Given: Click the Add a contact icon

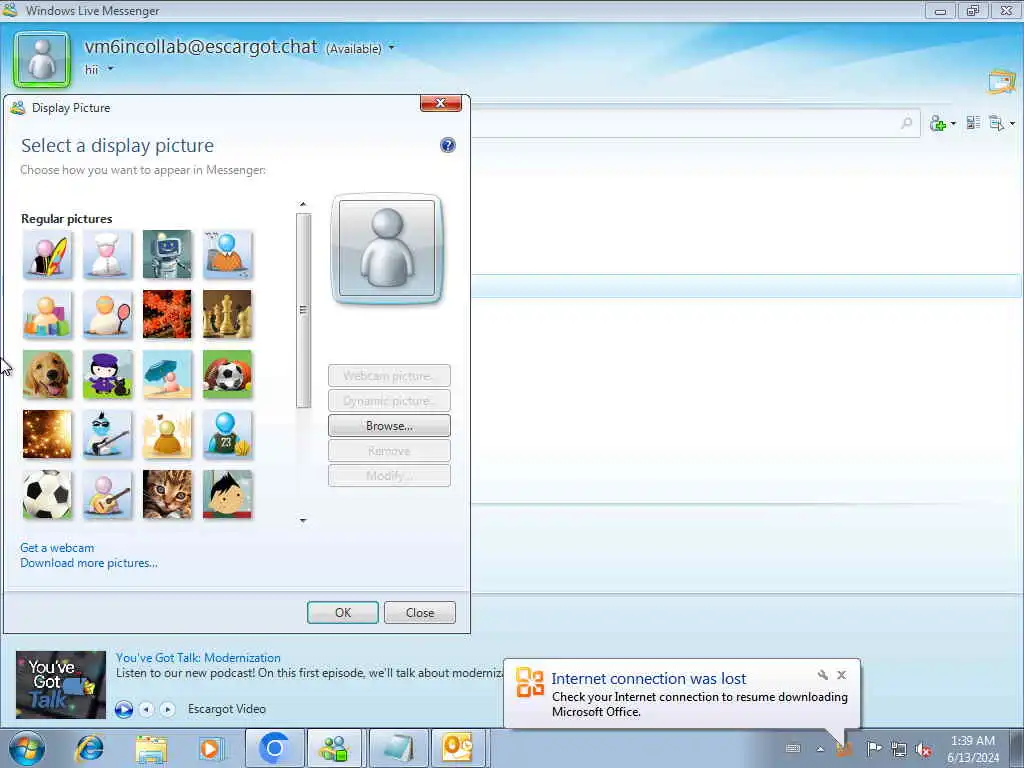Looking at the screenshot, I should 938,123.
